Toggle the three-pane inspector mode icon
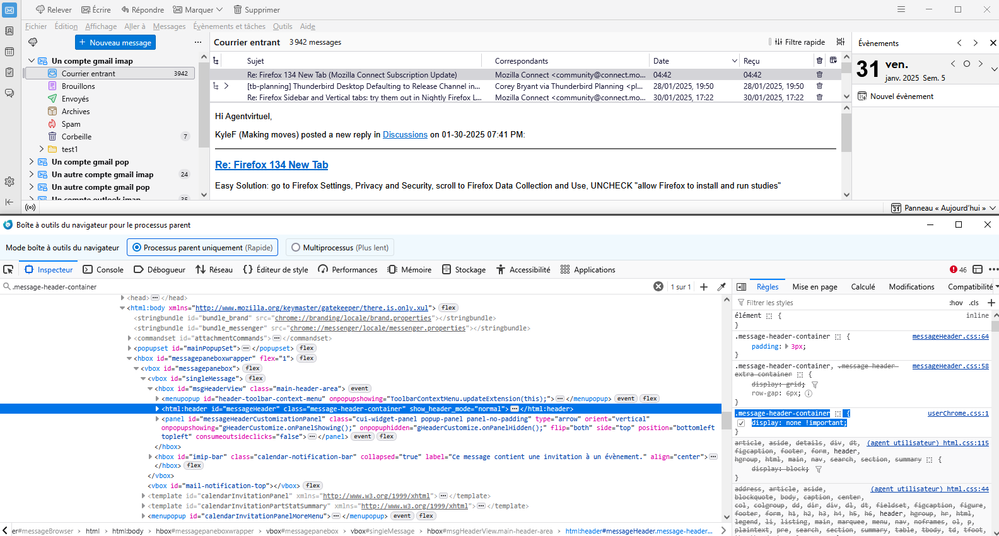 (741, 287)
